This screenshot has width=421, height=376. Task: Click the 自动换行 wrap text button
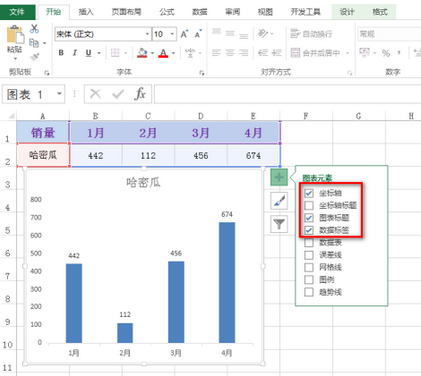pos(311,34)
